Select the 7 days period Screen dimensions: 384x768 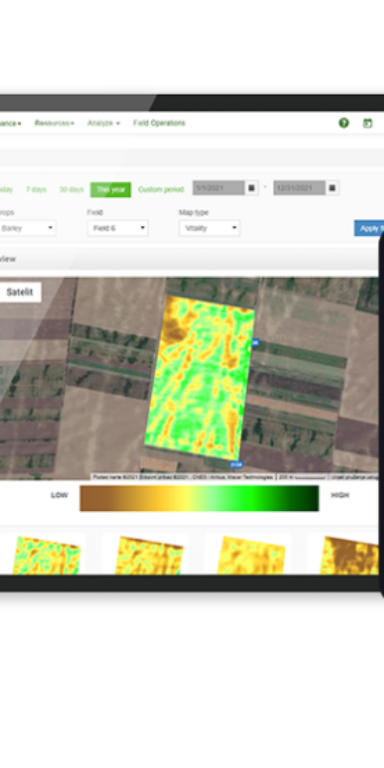[x=36, y=190]
